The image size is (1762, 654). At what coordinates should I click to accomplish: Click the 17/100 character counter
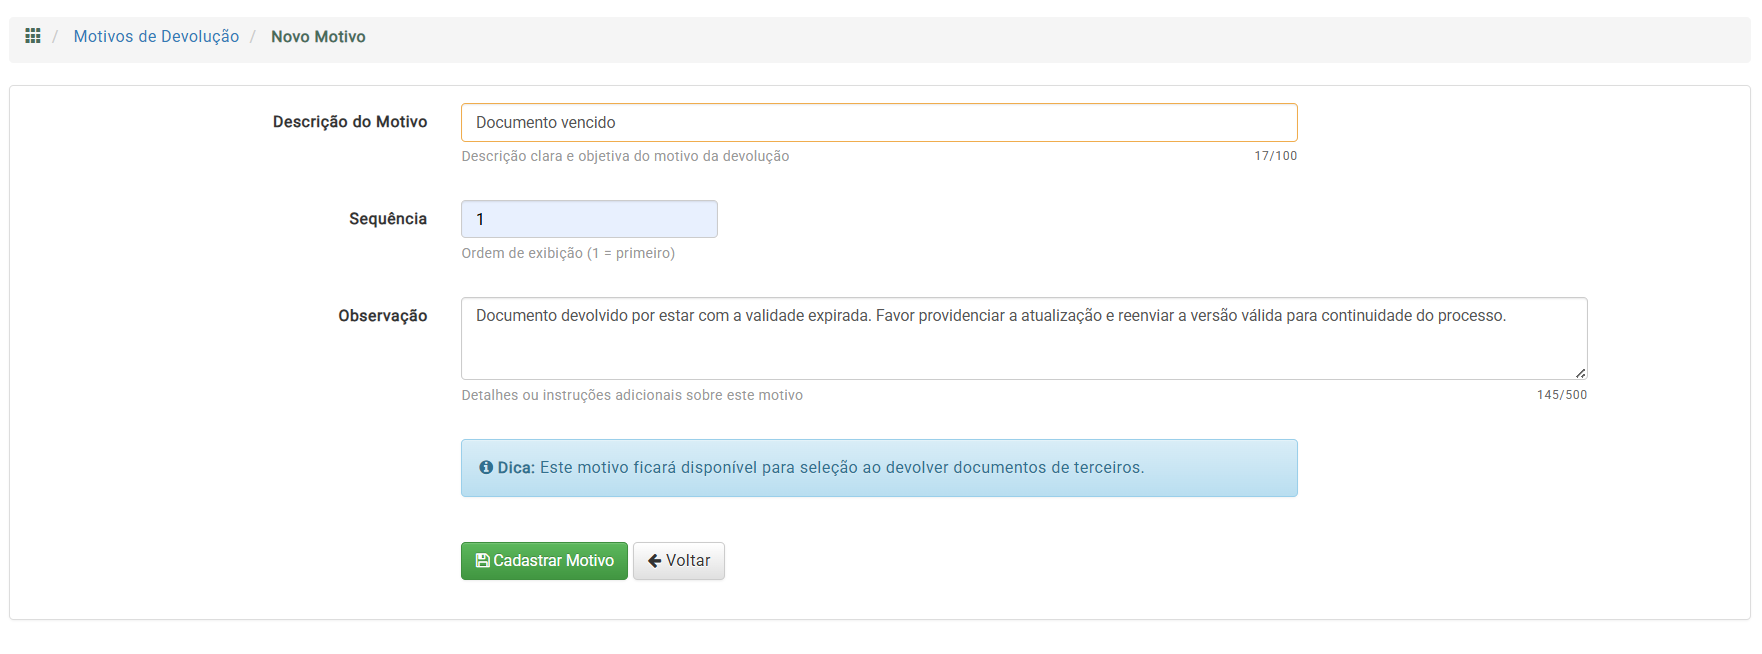(1276, 156)
